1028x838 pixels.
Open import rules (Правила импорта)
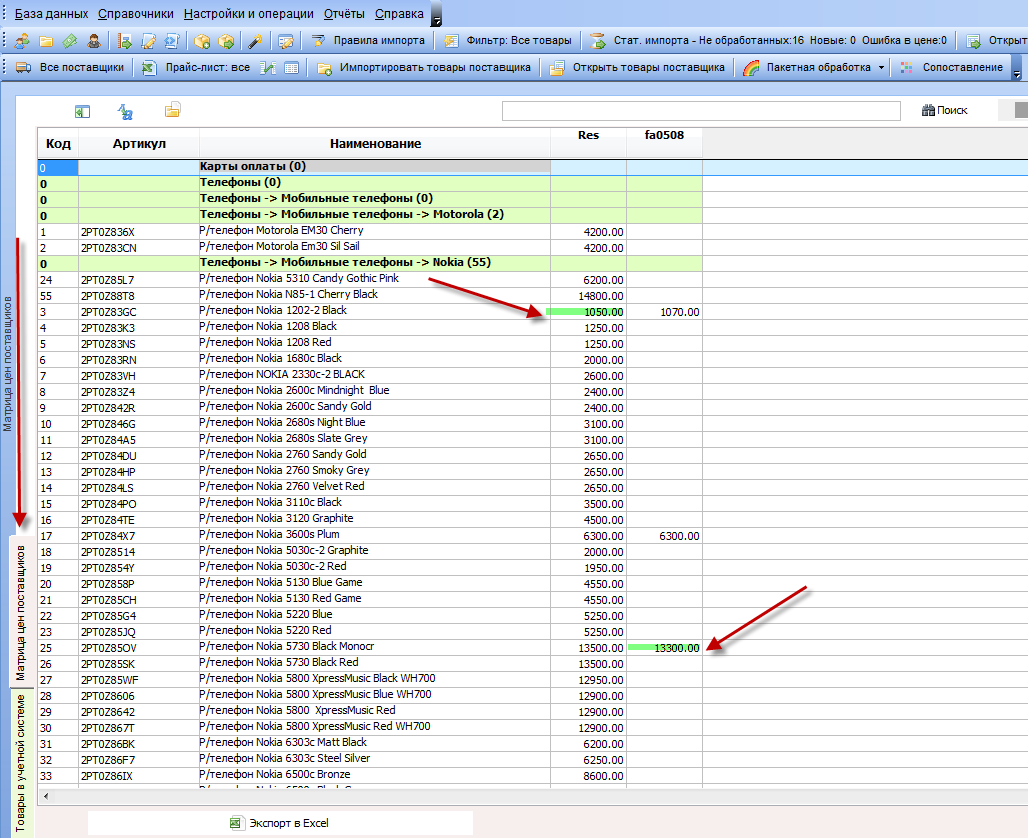(368, 41)
